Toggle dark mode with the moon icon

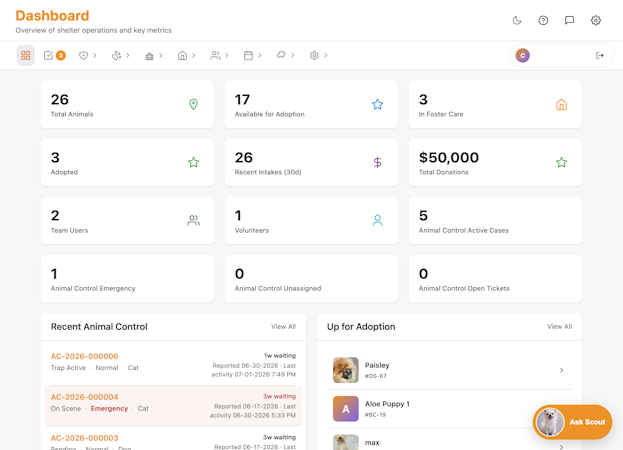click(517, 20)
